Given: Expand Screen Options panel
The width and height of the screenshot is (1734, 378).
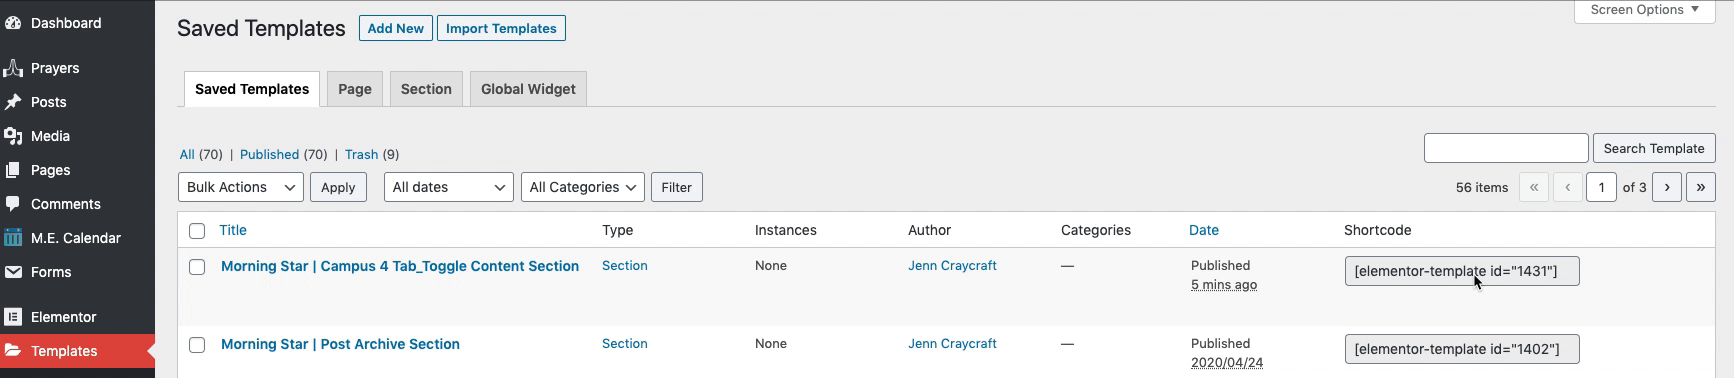Looking at the screenshot, I should (x=1645, y=10).
